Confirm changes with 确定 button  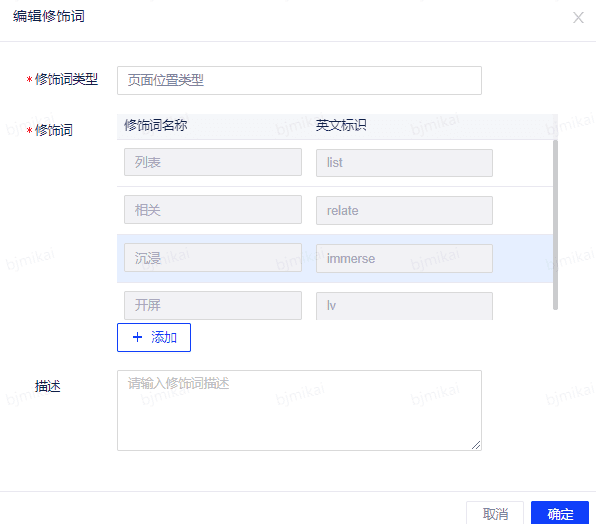click(560, 513)
